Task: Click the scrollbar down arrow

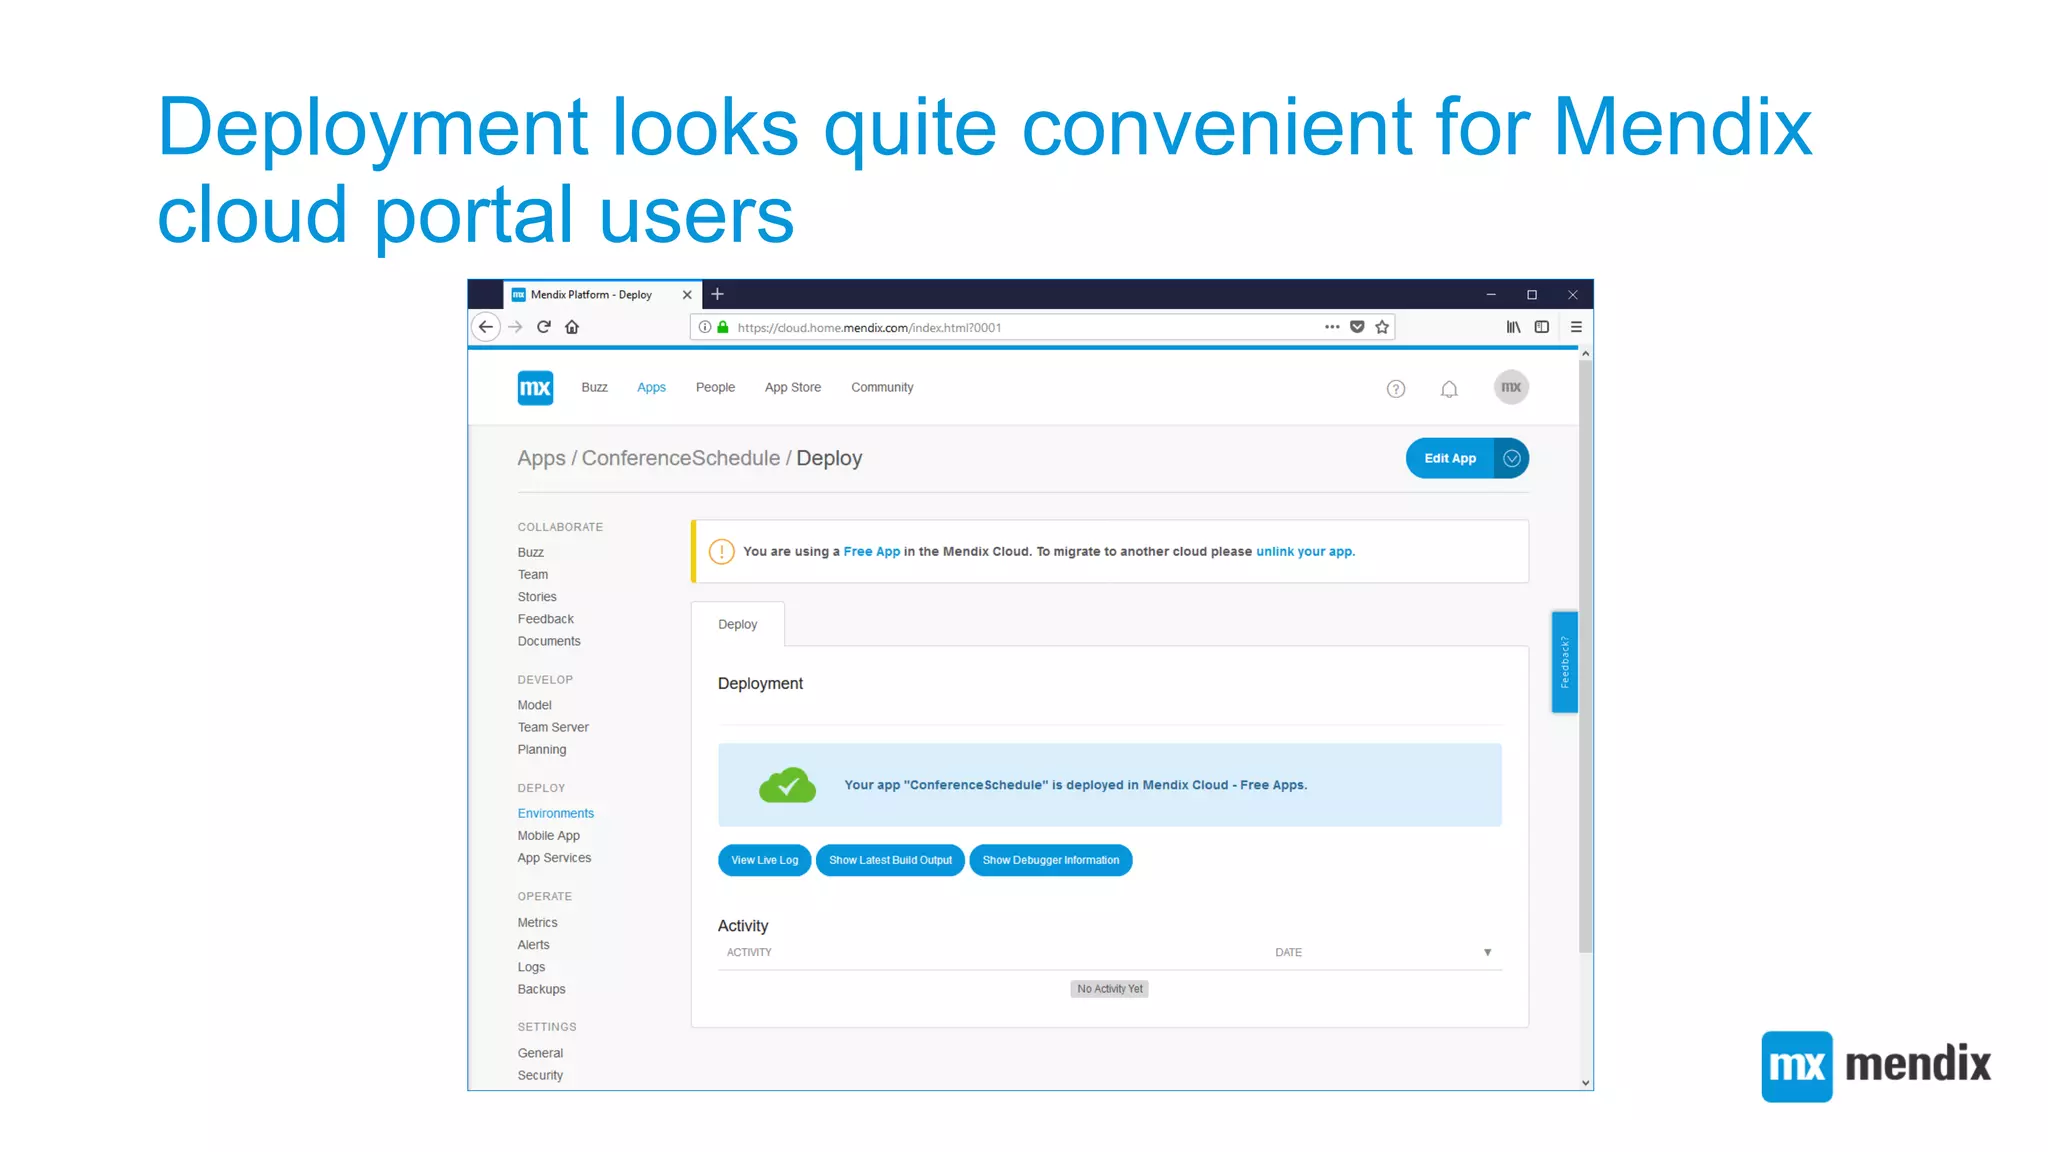Action: (1585, 1083)
